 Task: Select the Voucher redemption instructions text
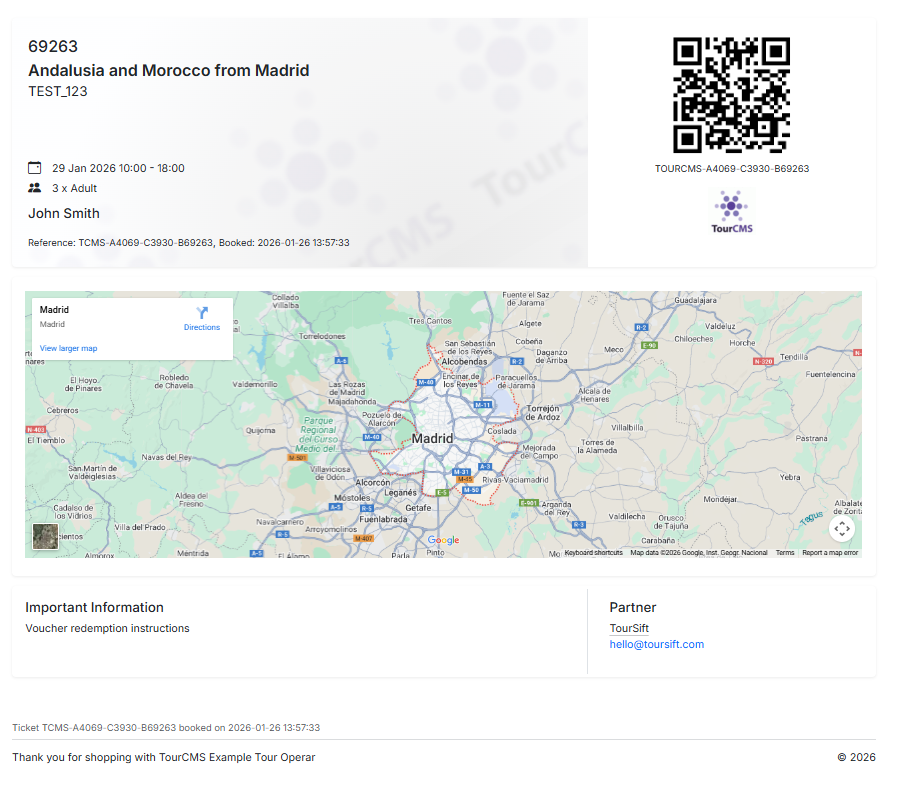pyautogui.click(x=107, y=628)
